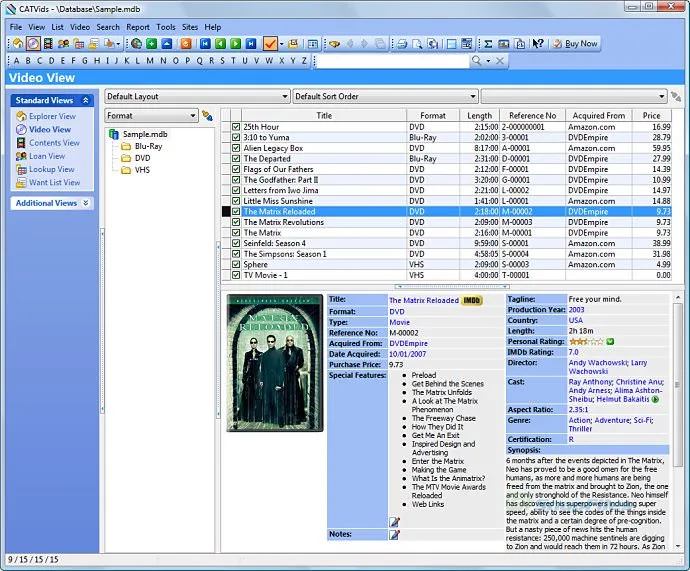
Task: Expand the Additional Views panel
Action: click(x=85, y=203)
